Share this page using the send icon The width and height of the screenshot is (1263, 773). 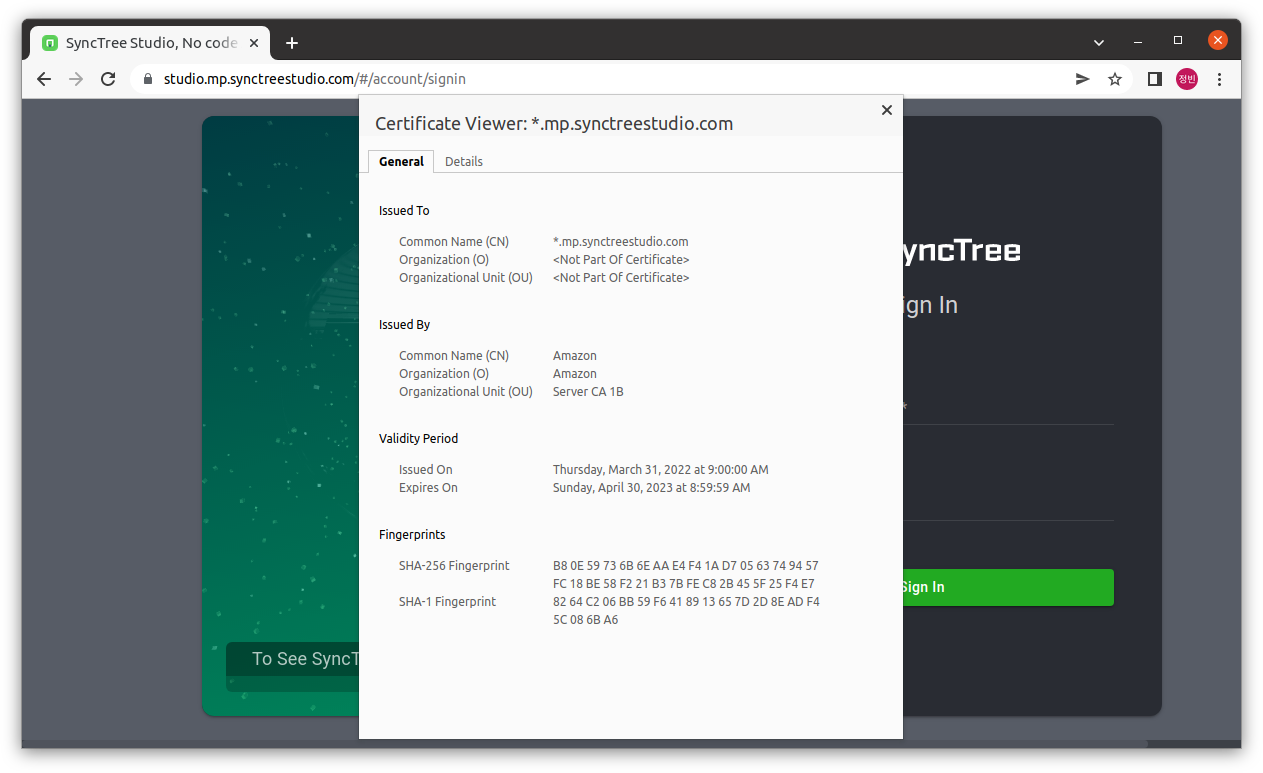pyautogui.click(x=1082, y=79)
